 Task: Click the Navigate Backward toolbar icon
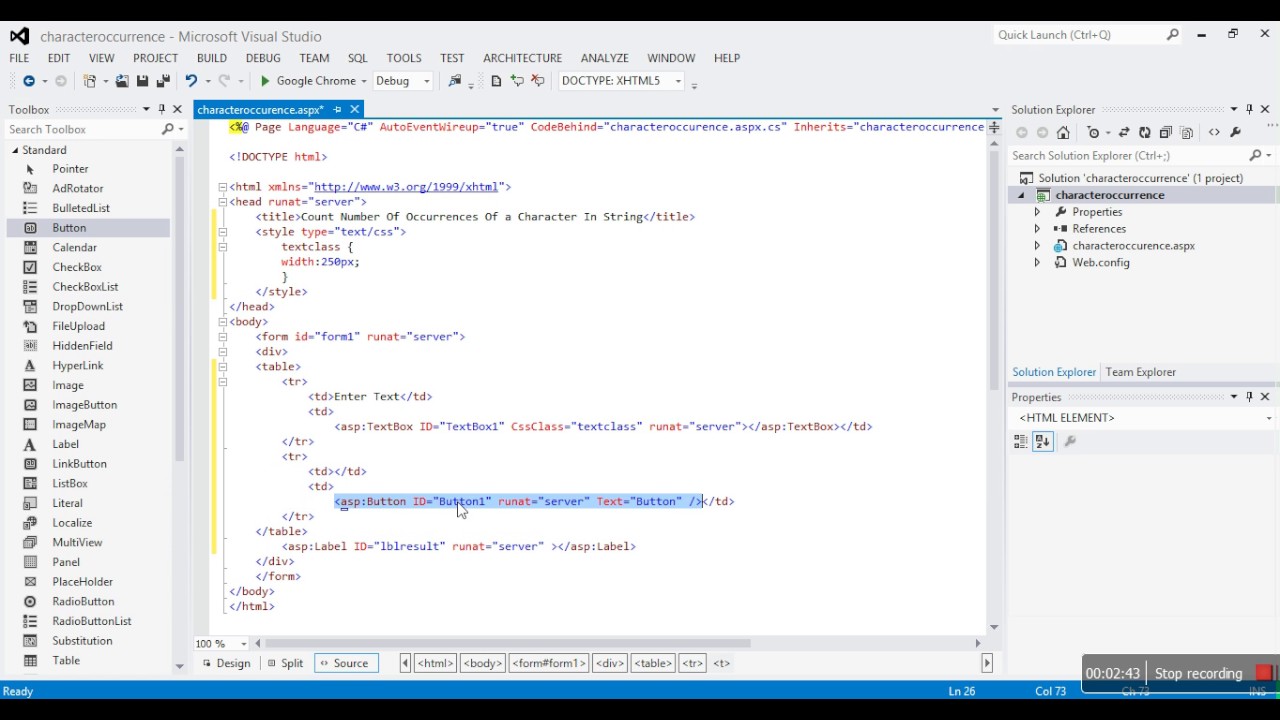(29, 81)
